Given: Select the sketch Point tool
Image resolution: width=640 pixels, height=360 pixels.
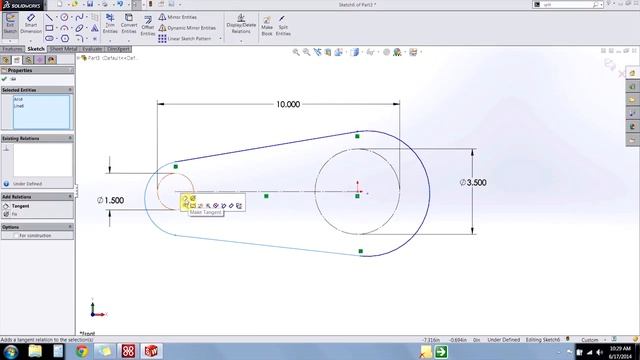Looking at the screenshot, I should pyautogui.click(x=95, y=38).
